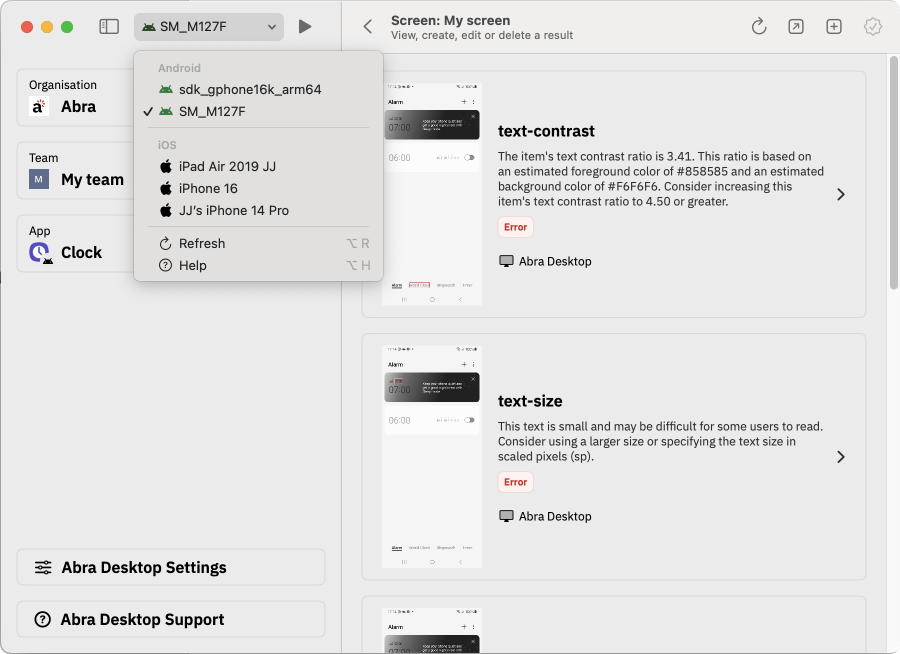Viewport: 900px width, 654px height.
Task: Expand the text-size result chevron
Action: tap(840, 457)
